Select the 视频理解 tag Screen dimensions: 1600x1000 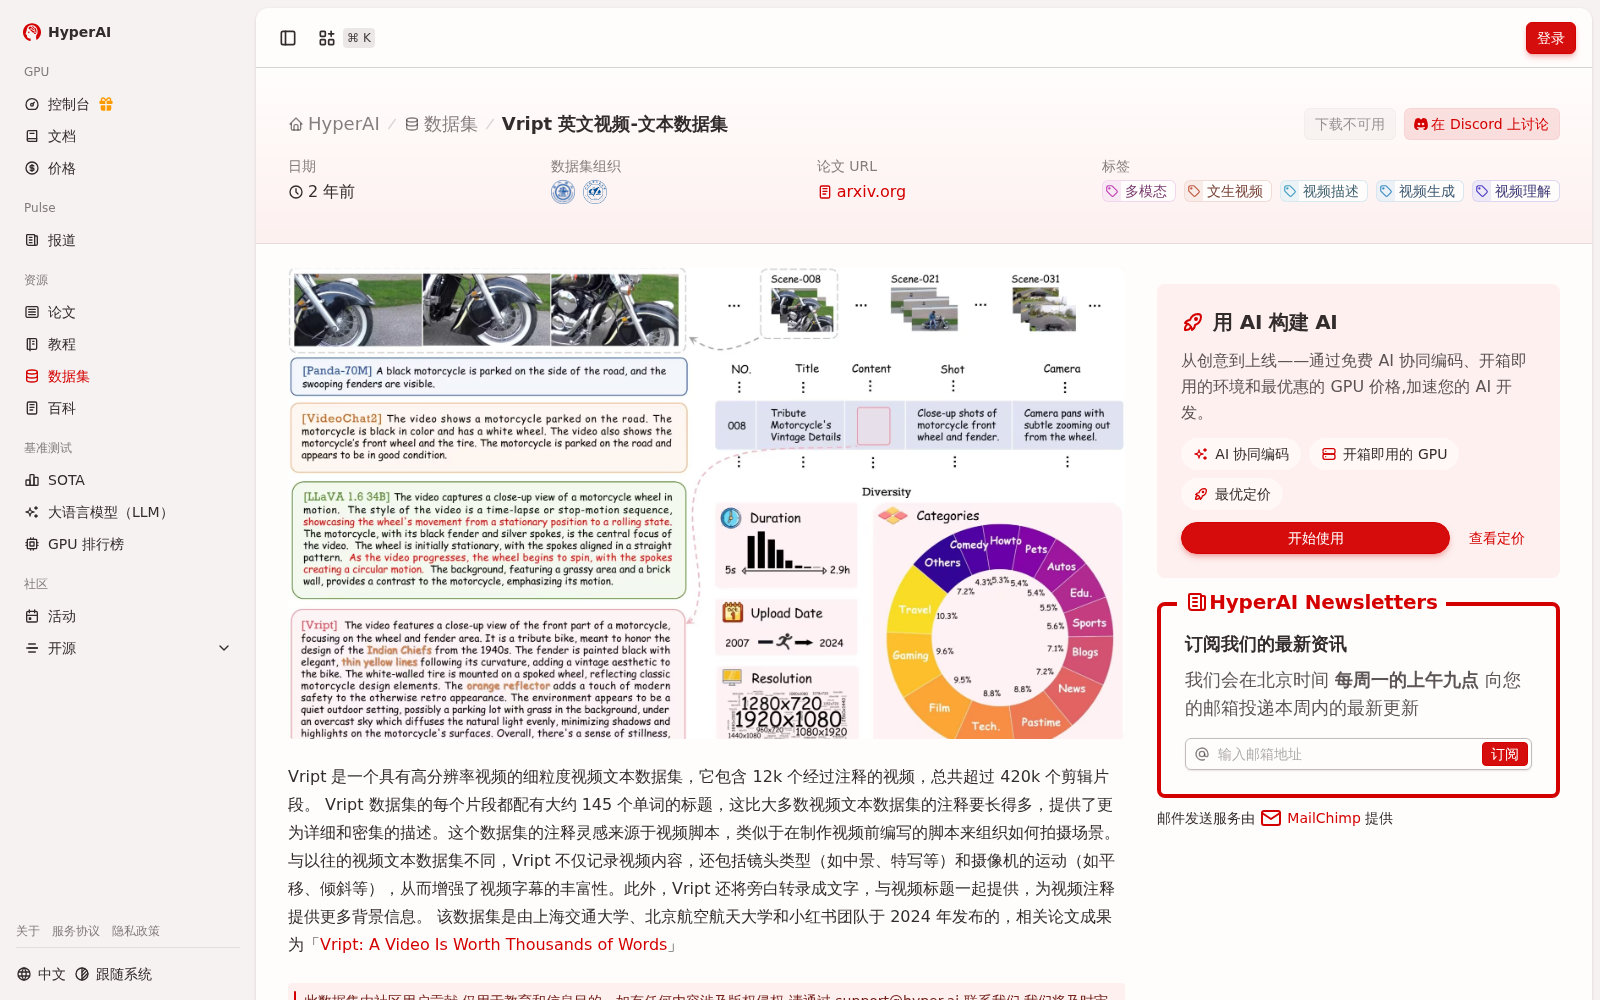click(x=1515, y=191)
